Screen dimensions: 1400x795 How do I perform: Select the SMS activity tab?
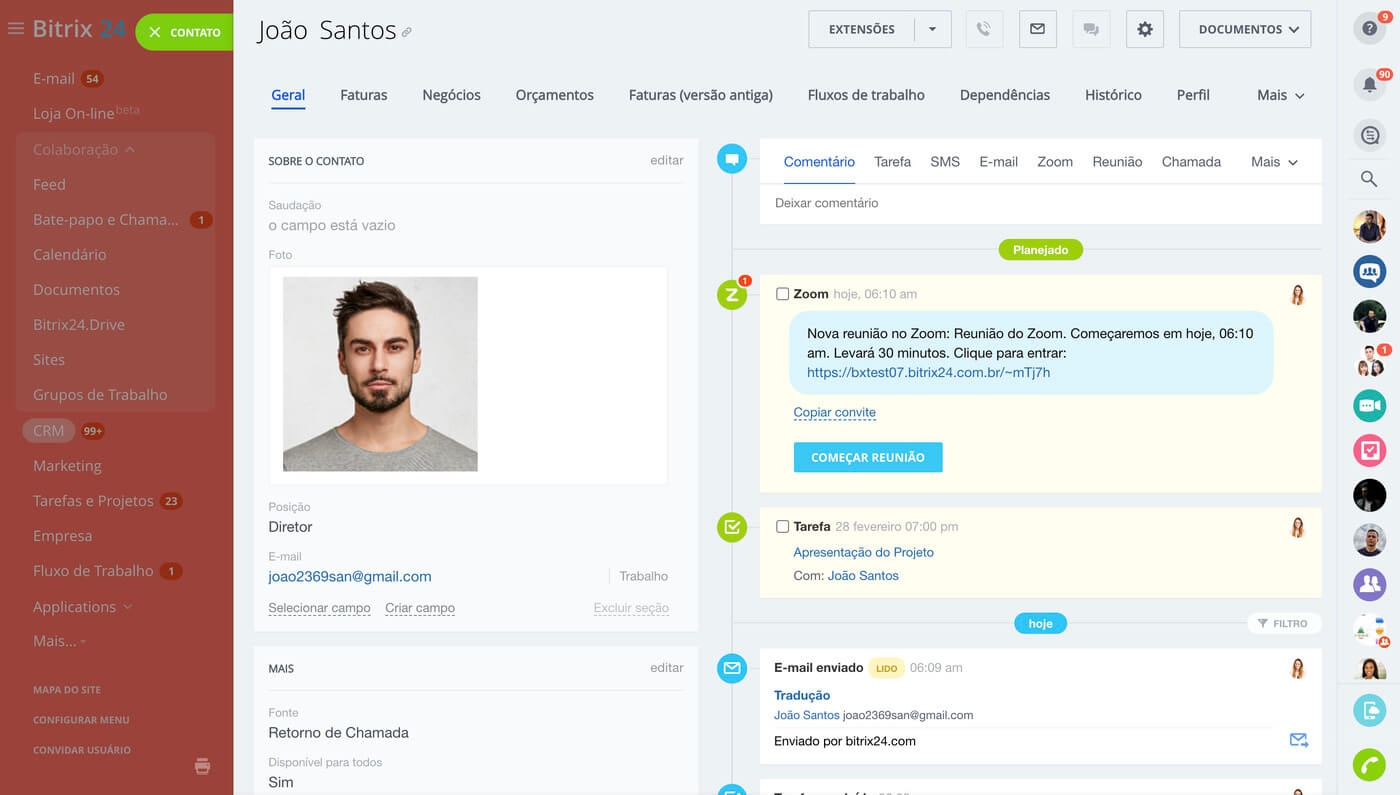pyautogui.click(x=944, y=162)
